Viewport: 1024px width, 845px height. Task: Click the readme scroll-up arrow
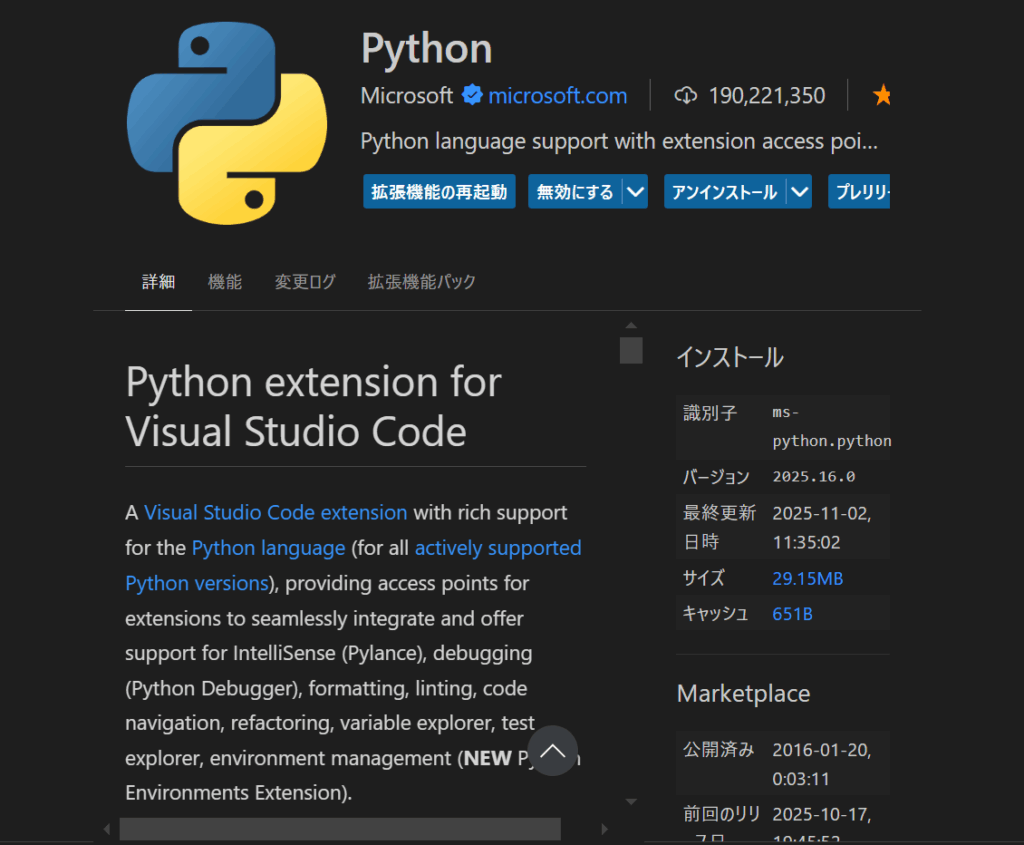pos(631,325)
